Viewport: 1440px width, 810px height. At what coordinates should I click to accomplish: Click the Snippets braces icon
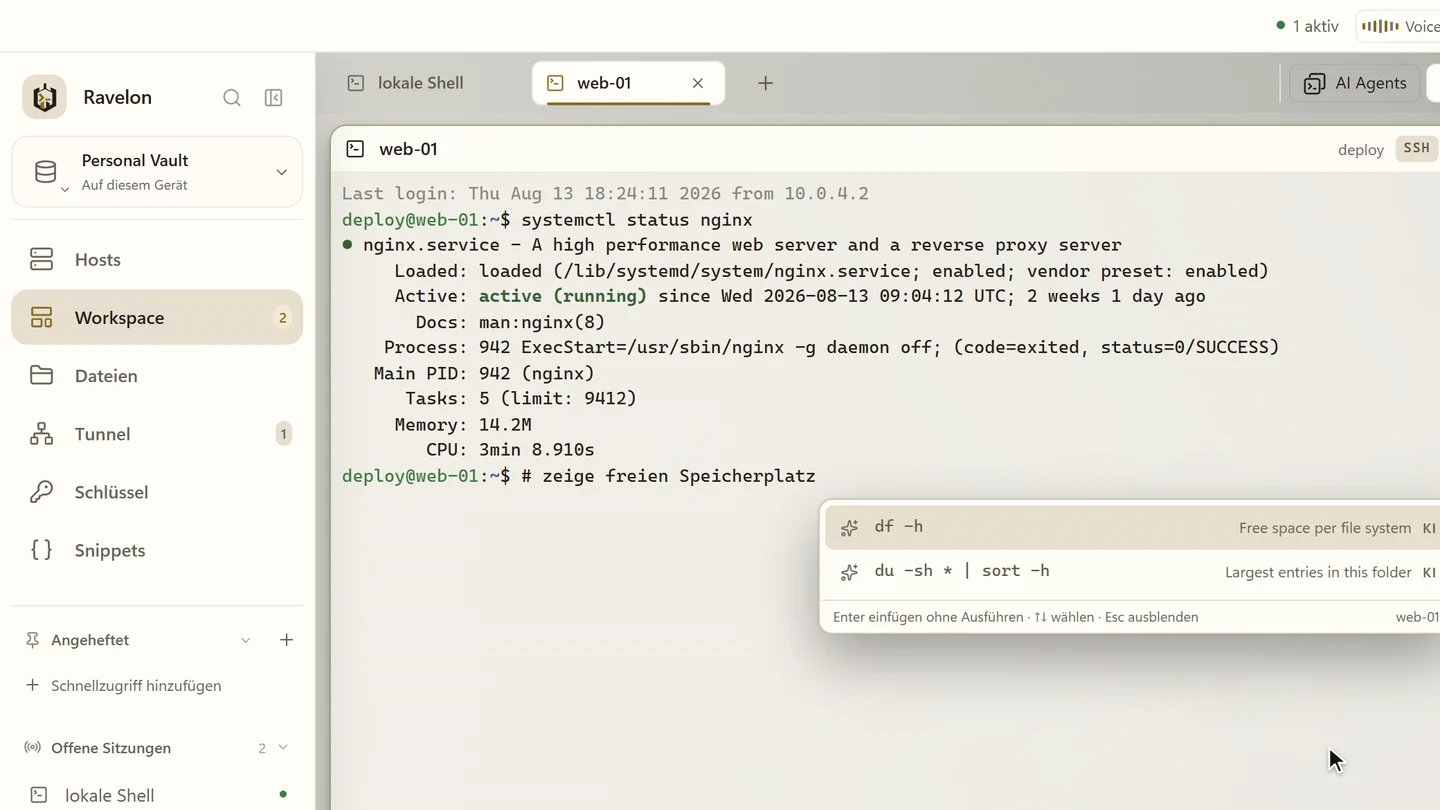[41, 549]
